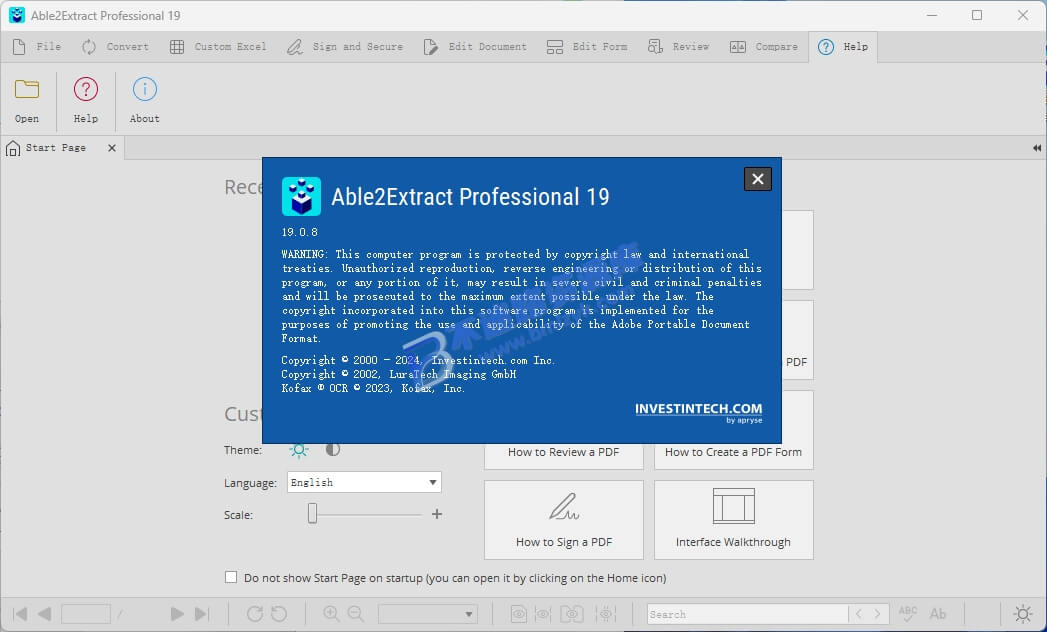Switch to the Convert tab
Viewport: 1047px width, 632px height.
click(x=116, y=47)
